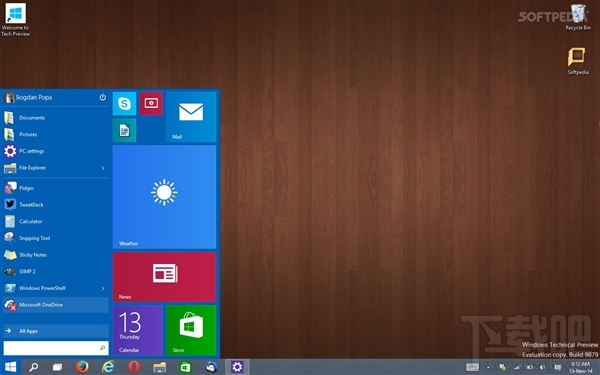Launch the green Store tile
This screenshot has height=375, width=600.
coord(191,330)
